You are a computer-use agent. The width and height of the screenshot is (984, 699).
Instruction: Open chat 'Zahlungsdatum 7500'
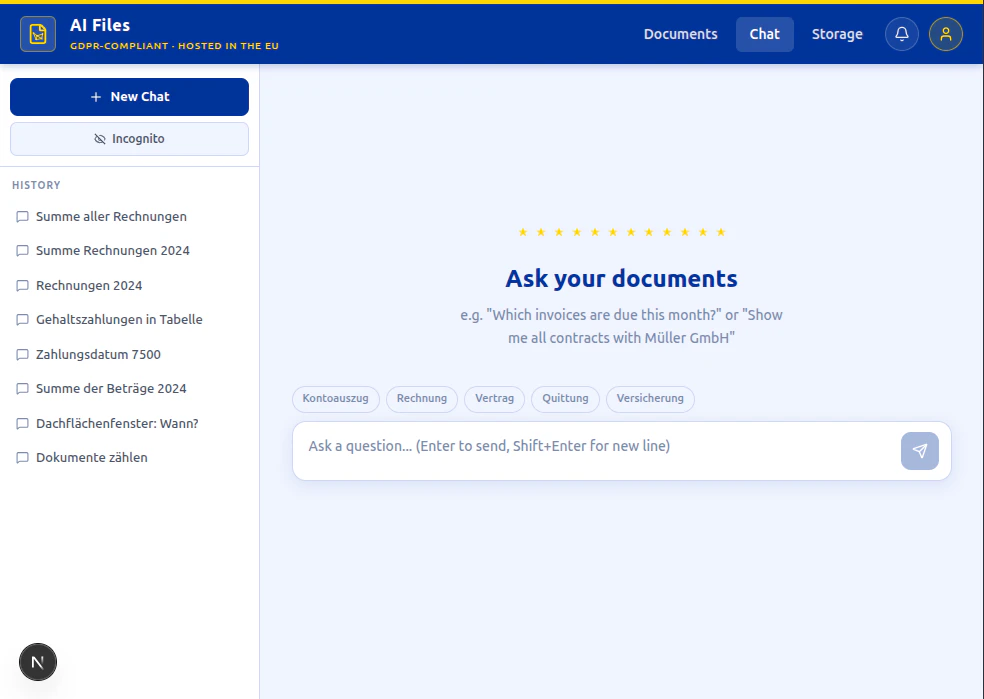[x=129, y=355]
